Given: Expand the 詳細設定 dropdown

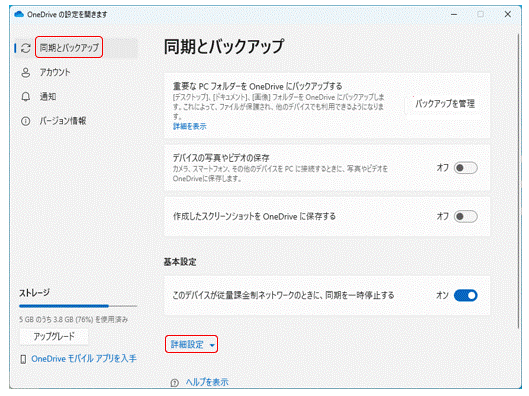Looking at the screenshot, I should [192, 344].
